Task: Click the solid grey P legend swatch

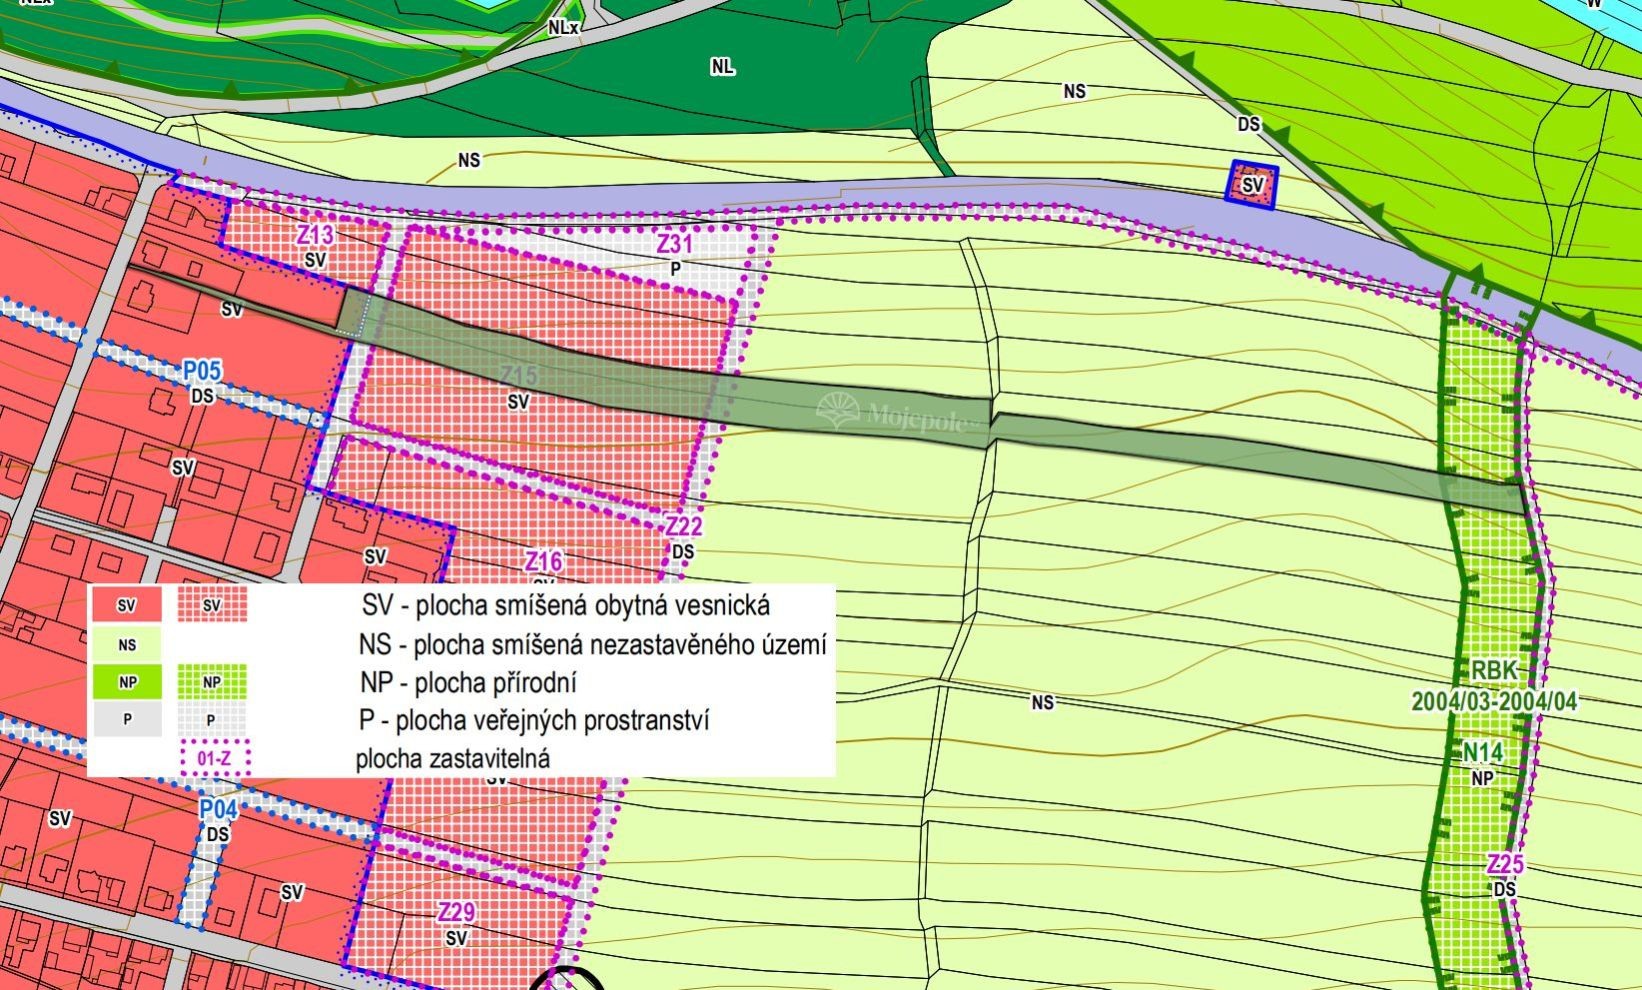Action: click(127, 719)
